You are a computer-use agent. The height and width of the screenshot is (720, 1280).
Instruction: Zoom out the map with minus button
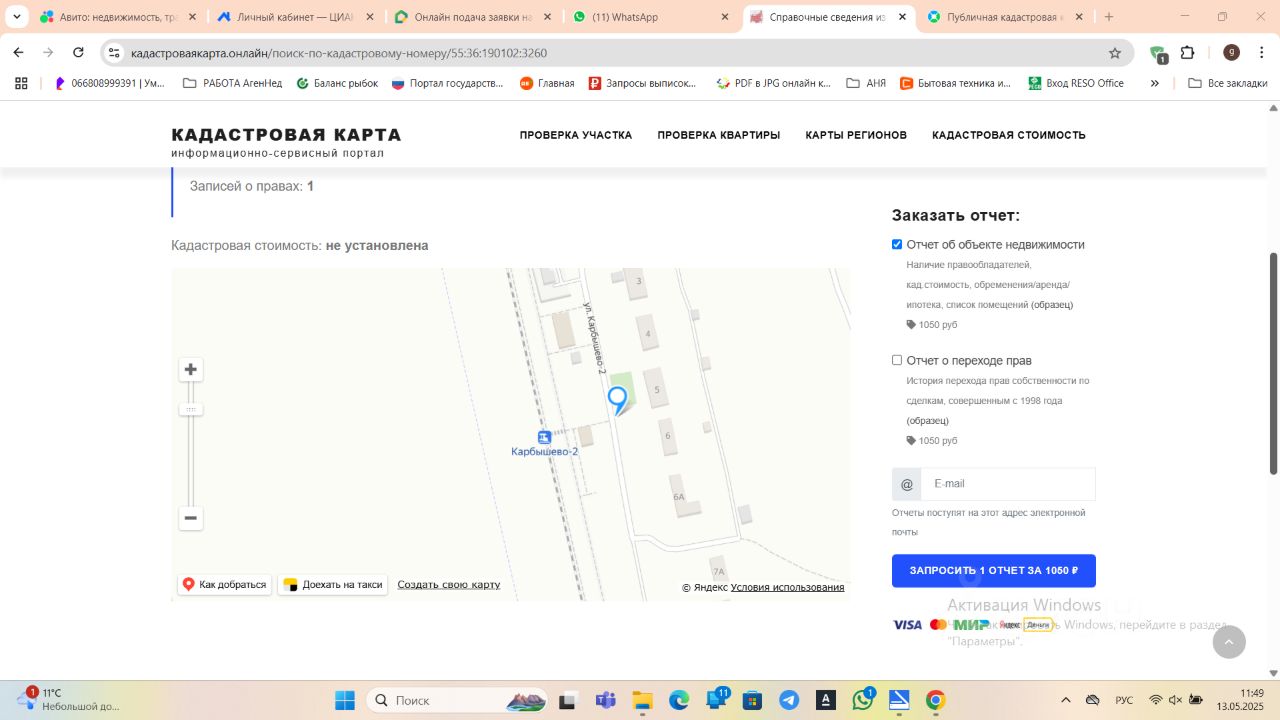190,518
